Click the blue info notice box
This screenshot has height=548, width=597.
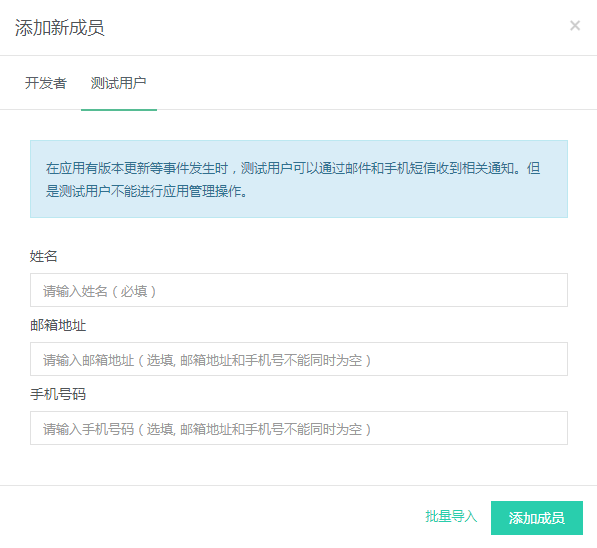[299, 179]
